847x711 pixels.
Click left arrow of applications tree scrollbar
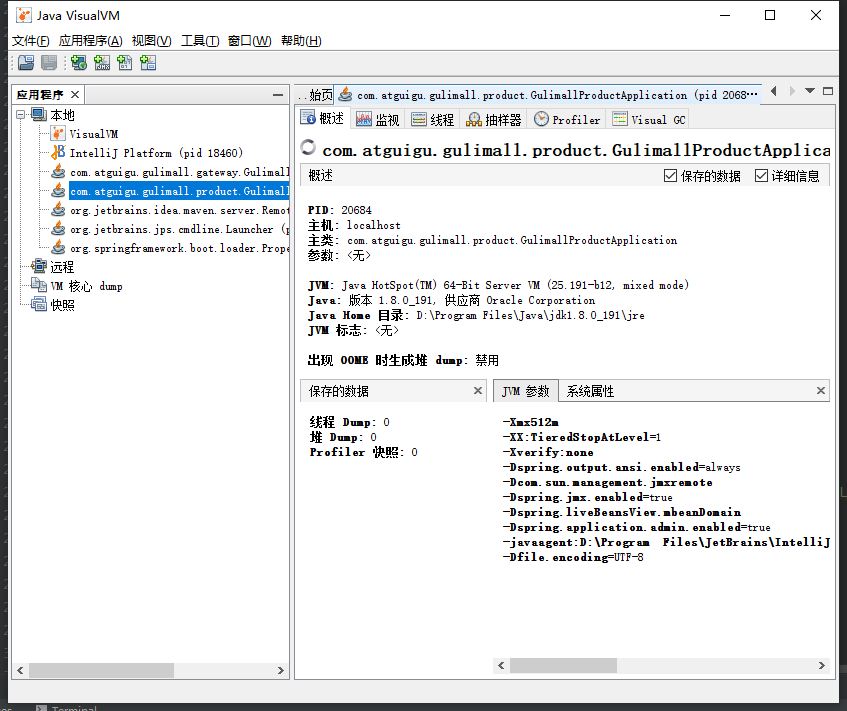point(20,670)
